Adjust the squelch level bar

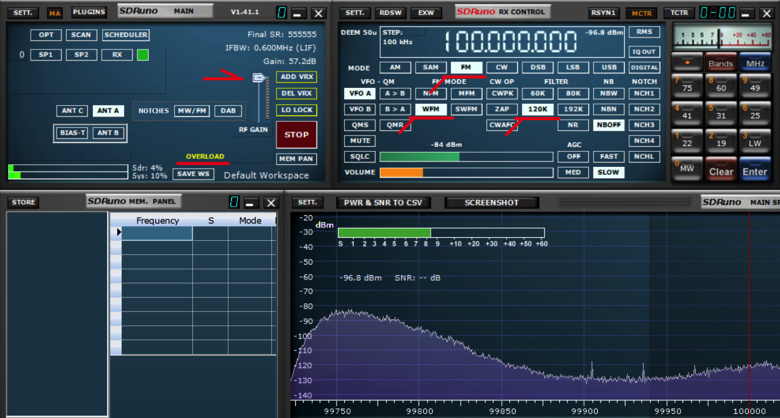coord(466,157)
